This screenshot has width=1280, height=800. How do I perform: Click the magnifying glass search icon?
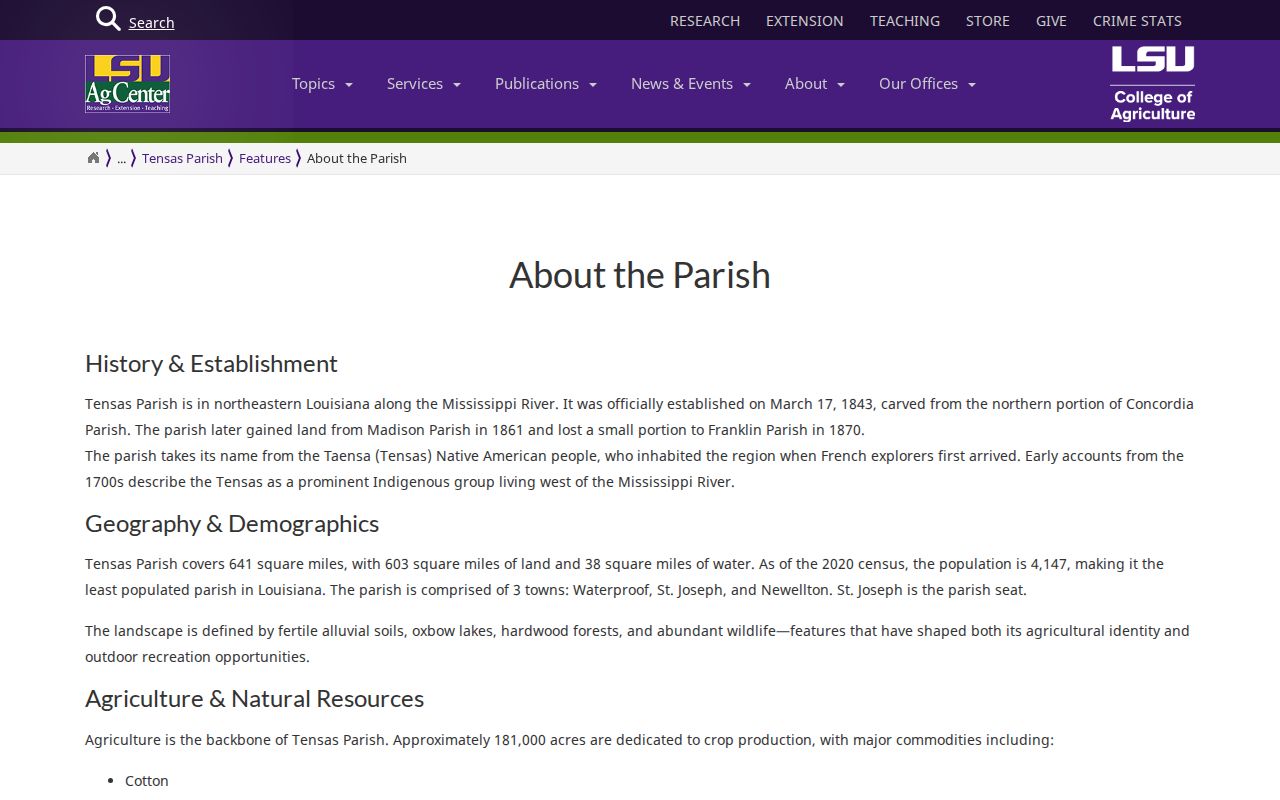108,19
